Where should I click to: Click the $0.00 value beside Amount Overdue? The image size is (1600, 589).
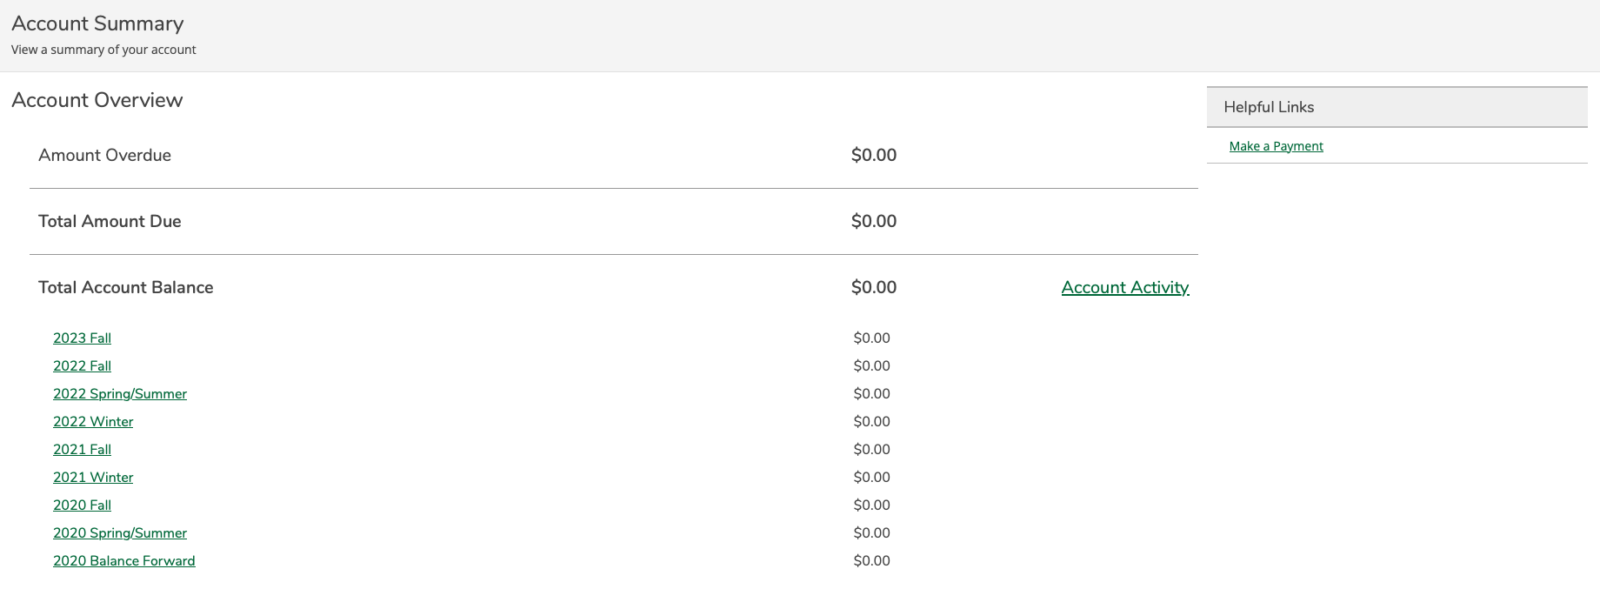click(874, 155)
